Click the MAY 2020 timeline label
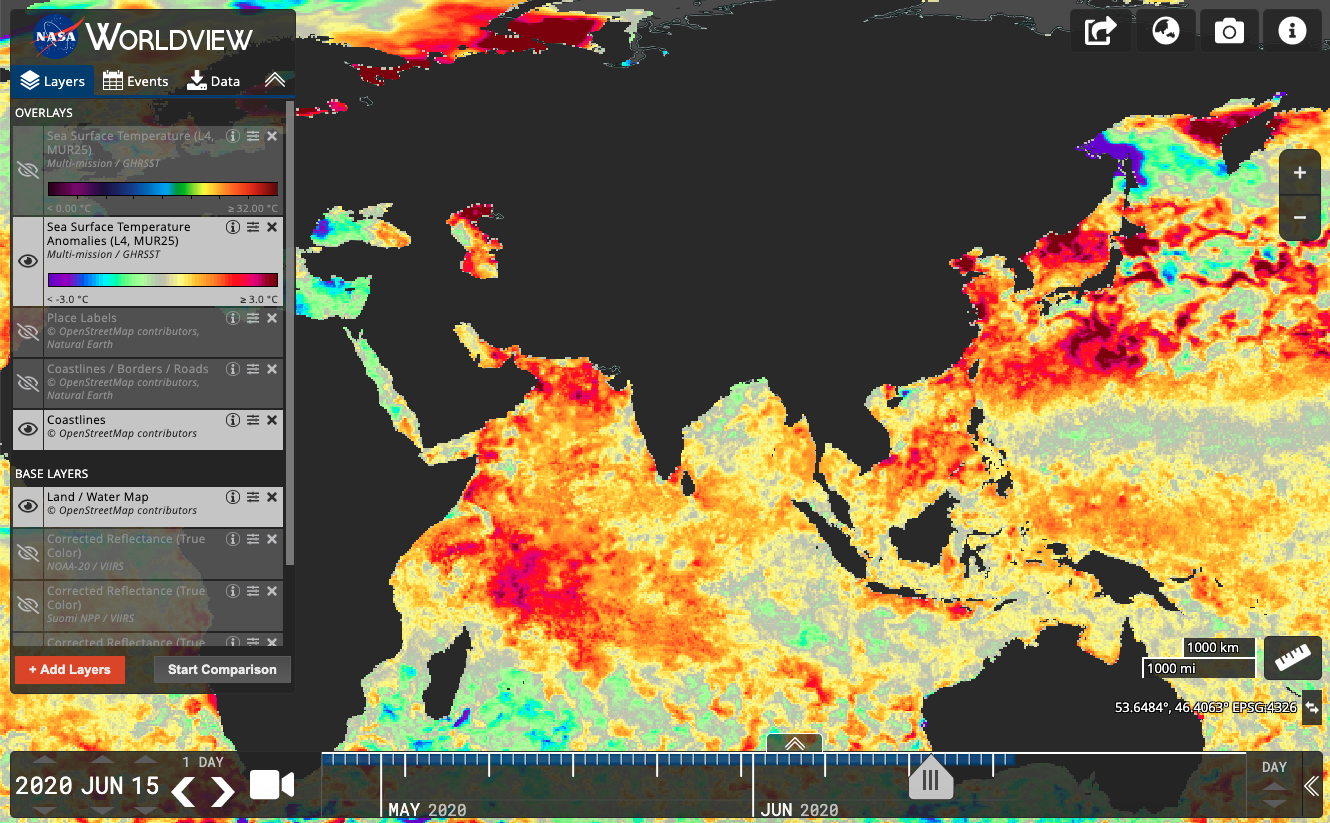The image size is (1330, 823). [x=427, y=809]
